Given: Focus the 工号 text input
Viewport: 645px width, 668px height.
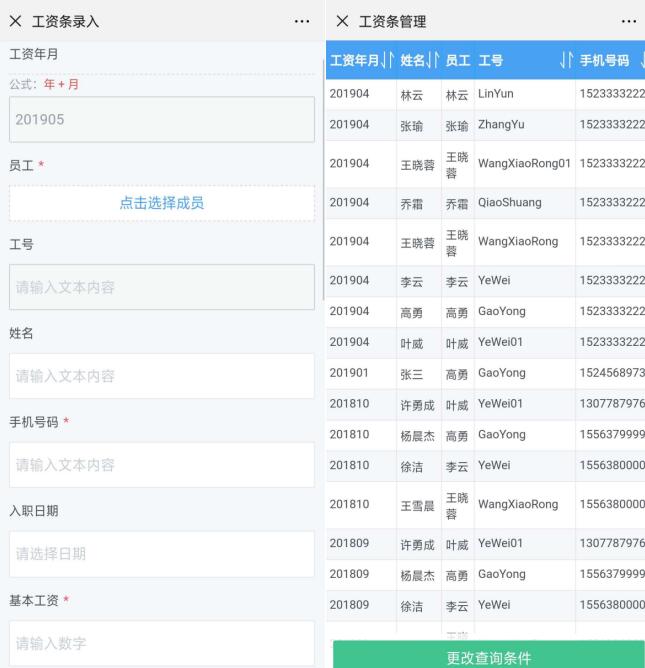Looking at the screenshot, I should pyautogui.click(x=162, y=287).
